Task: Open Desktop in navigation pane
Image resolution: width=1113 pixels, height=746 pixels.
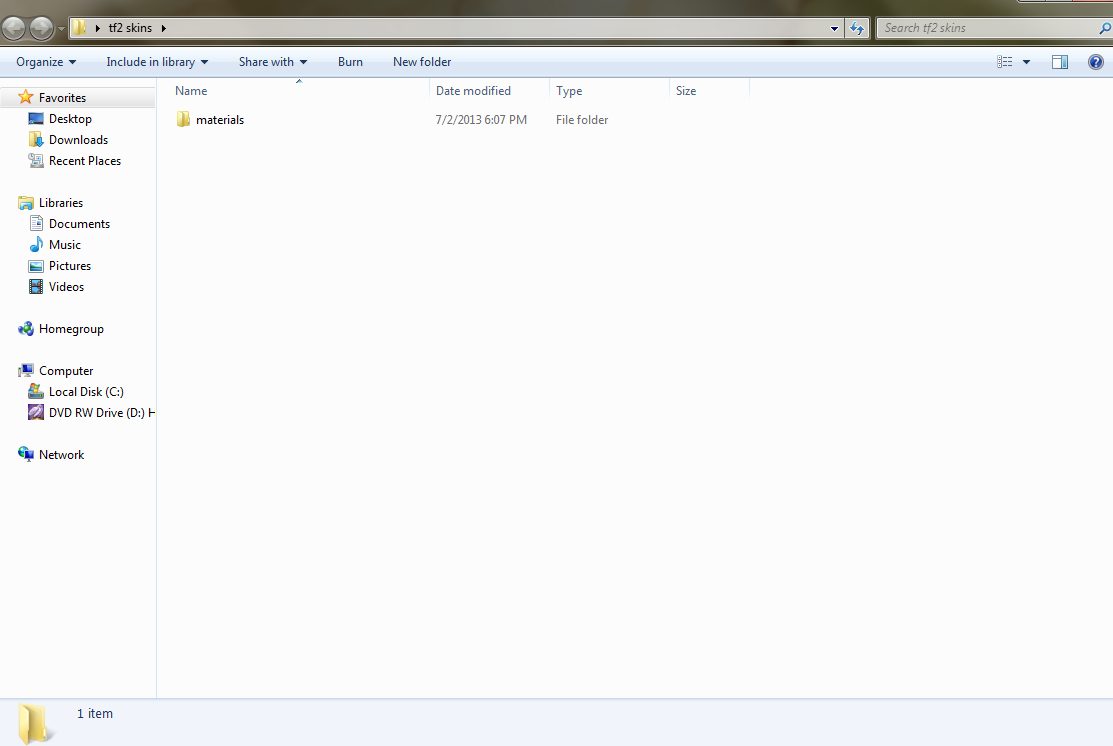Action: click(70, 119)
